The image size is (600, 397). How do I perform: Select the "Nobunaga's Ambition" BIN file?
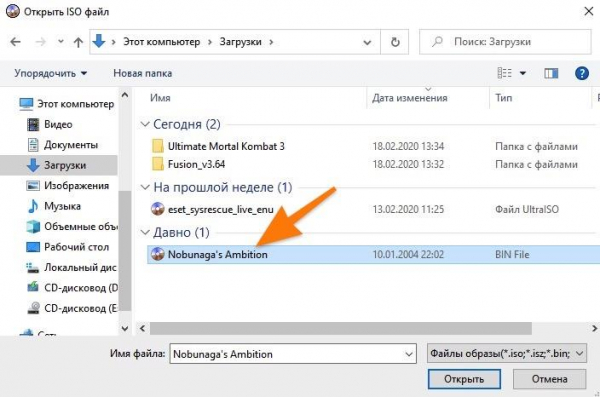(373, 254)
